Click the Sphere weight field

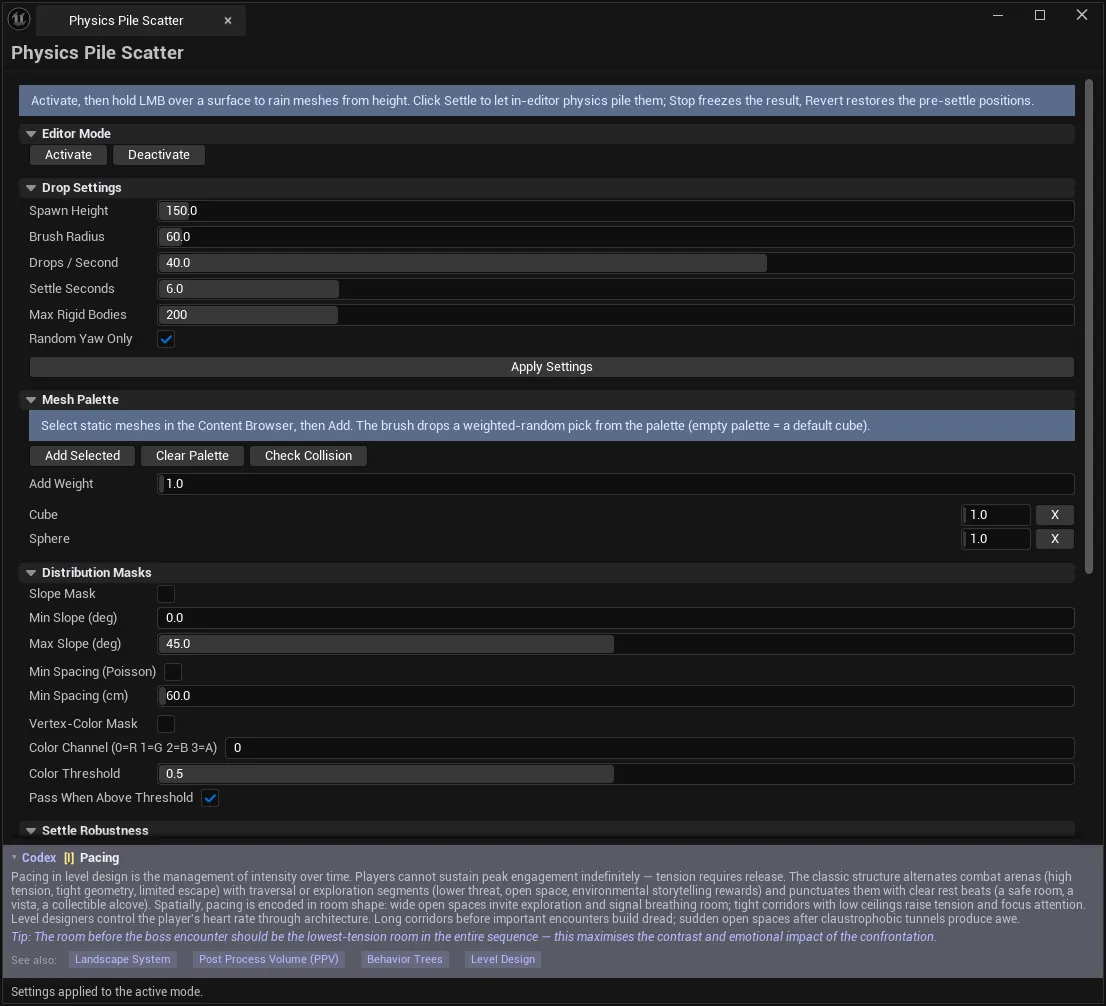click(996, 539)
